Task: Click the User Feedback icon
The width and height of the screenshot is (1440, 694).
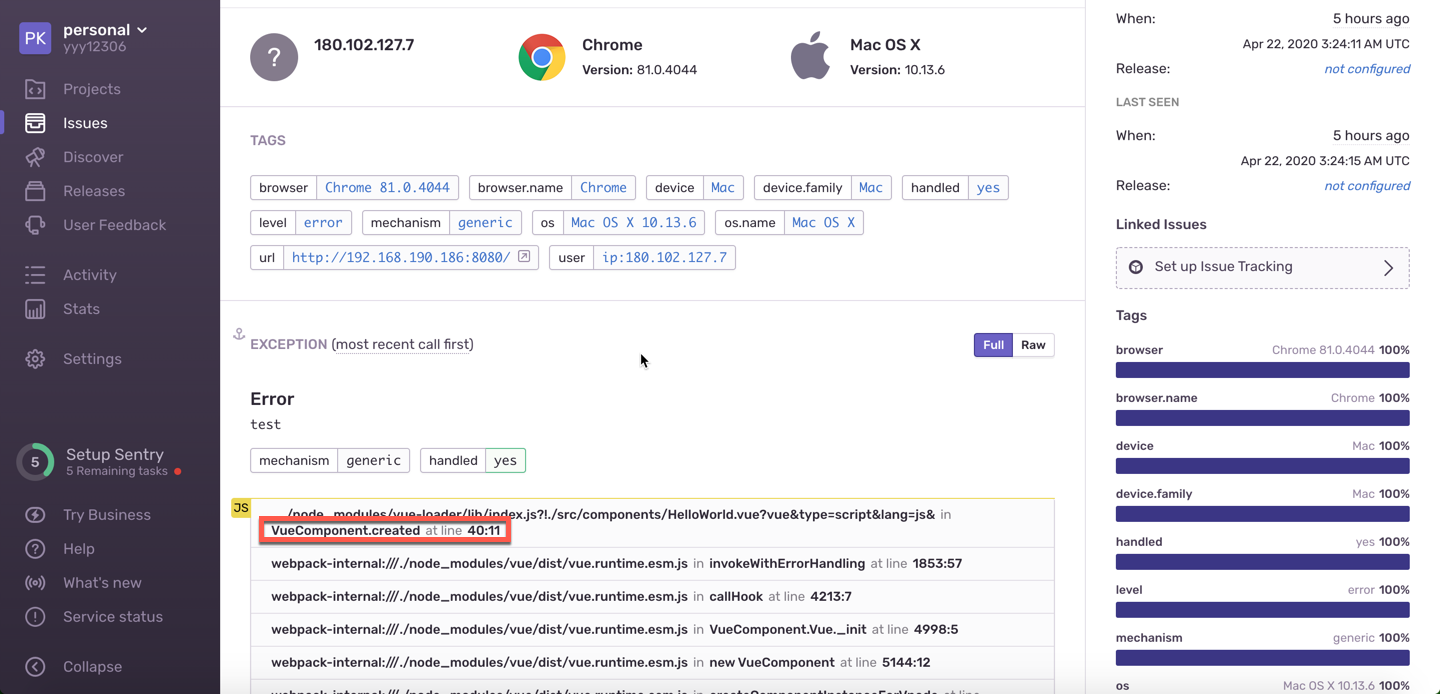Action: (x=35, y=225)
